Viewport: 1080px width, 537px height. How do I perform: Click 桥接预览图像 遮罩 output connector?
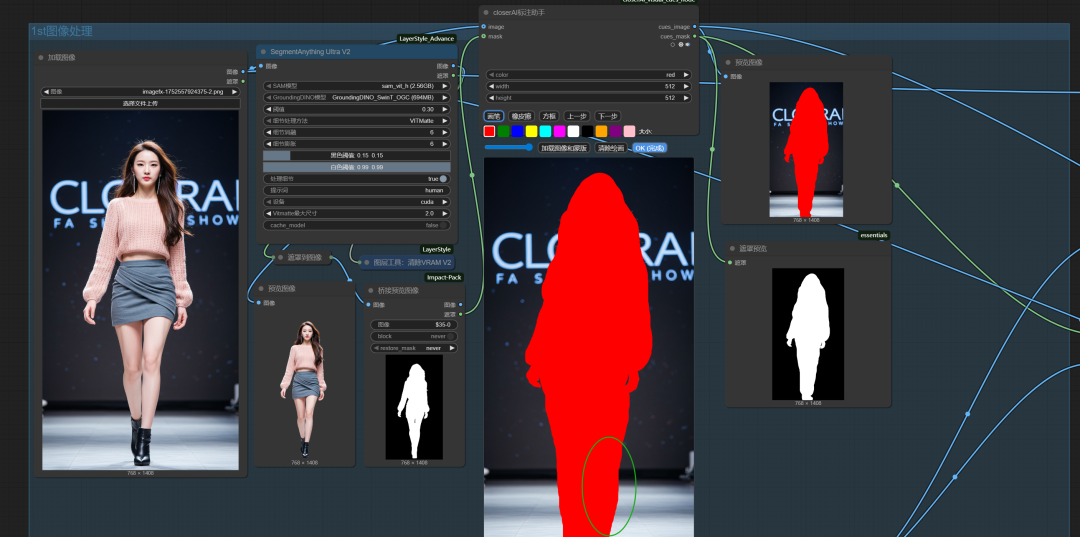coord(461,314)
